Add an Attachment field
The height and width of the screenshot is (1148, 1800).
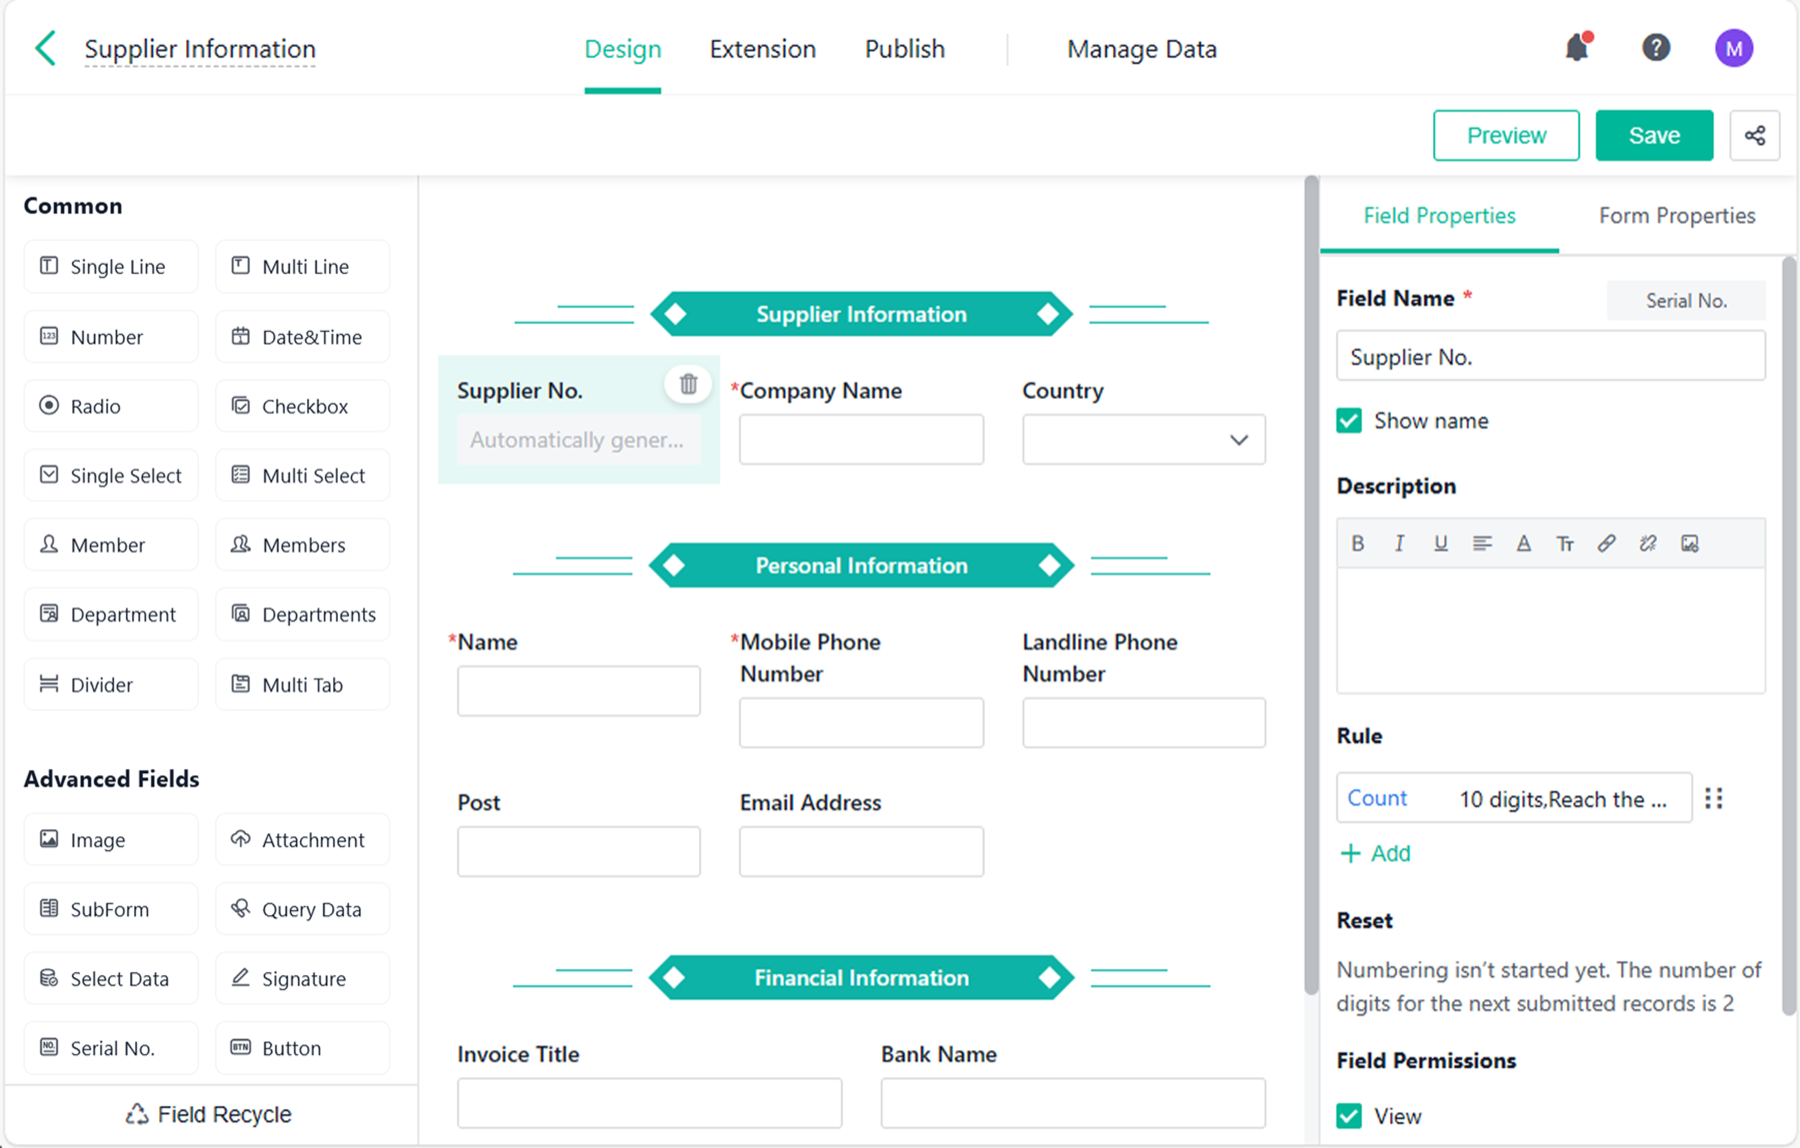pos(303,840)
